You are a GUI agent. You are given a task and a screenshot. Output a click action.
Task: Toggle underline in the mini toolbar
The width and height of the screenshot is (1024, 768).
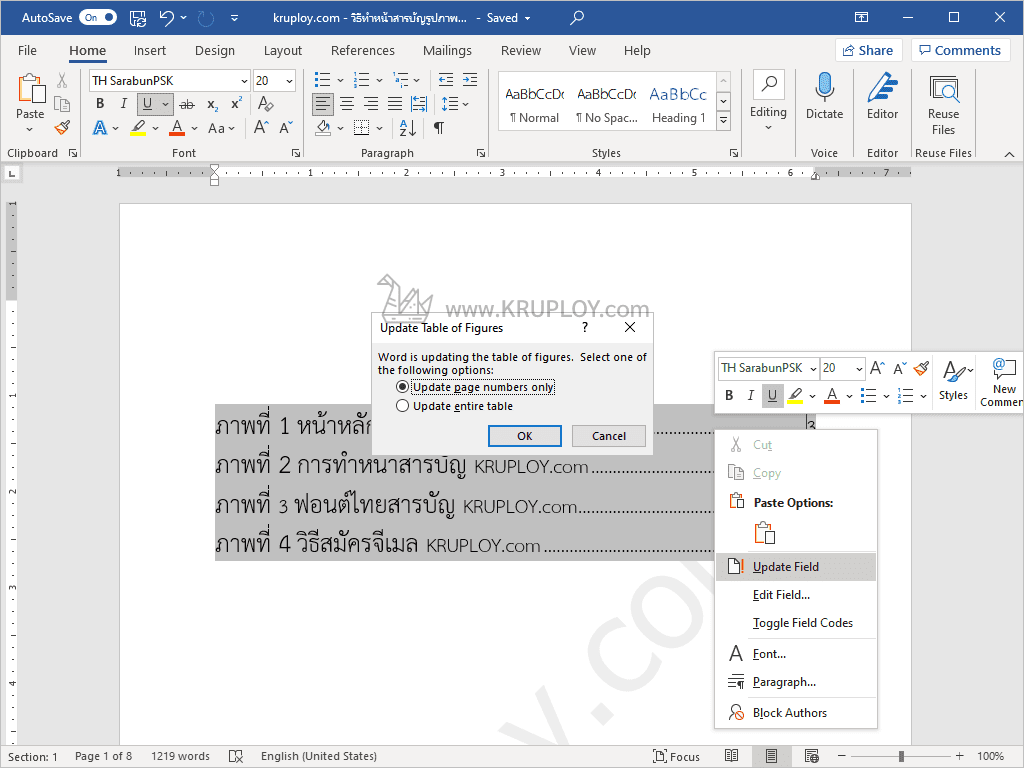click(x=773, y=395)
